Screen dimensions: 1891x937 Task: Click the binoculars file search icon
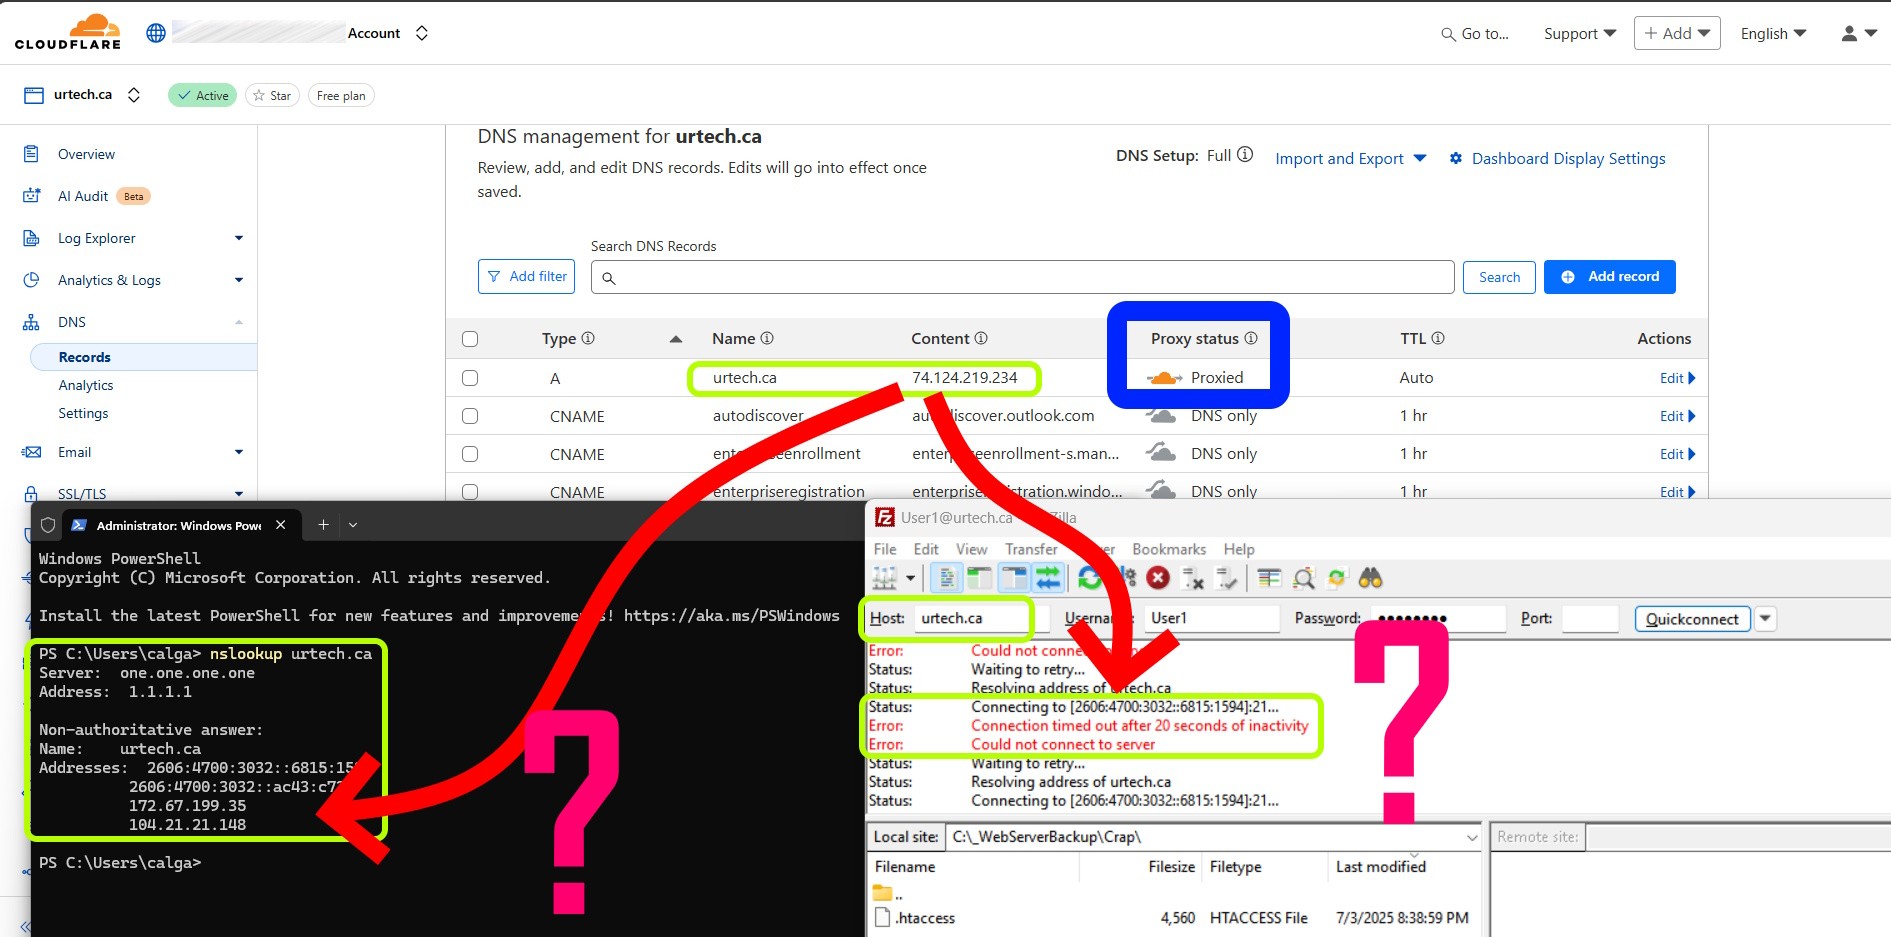tap(1370, 578)
